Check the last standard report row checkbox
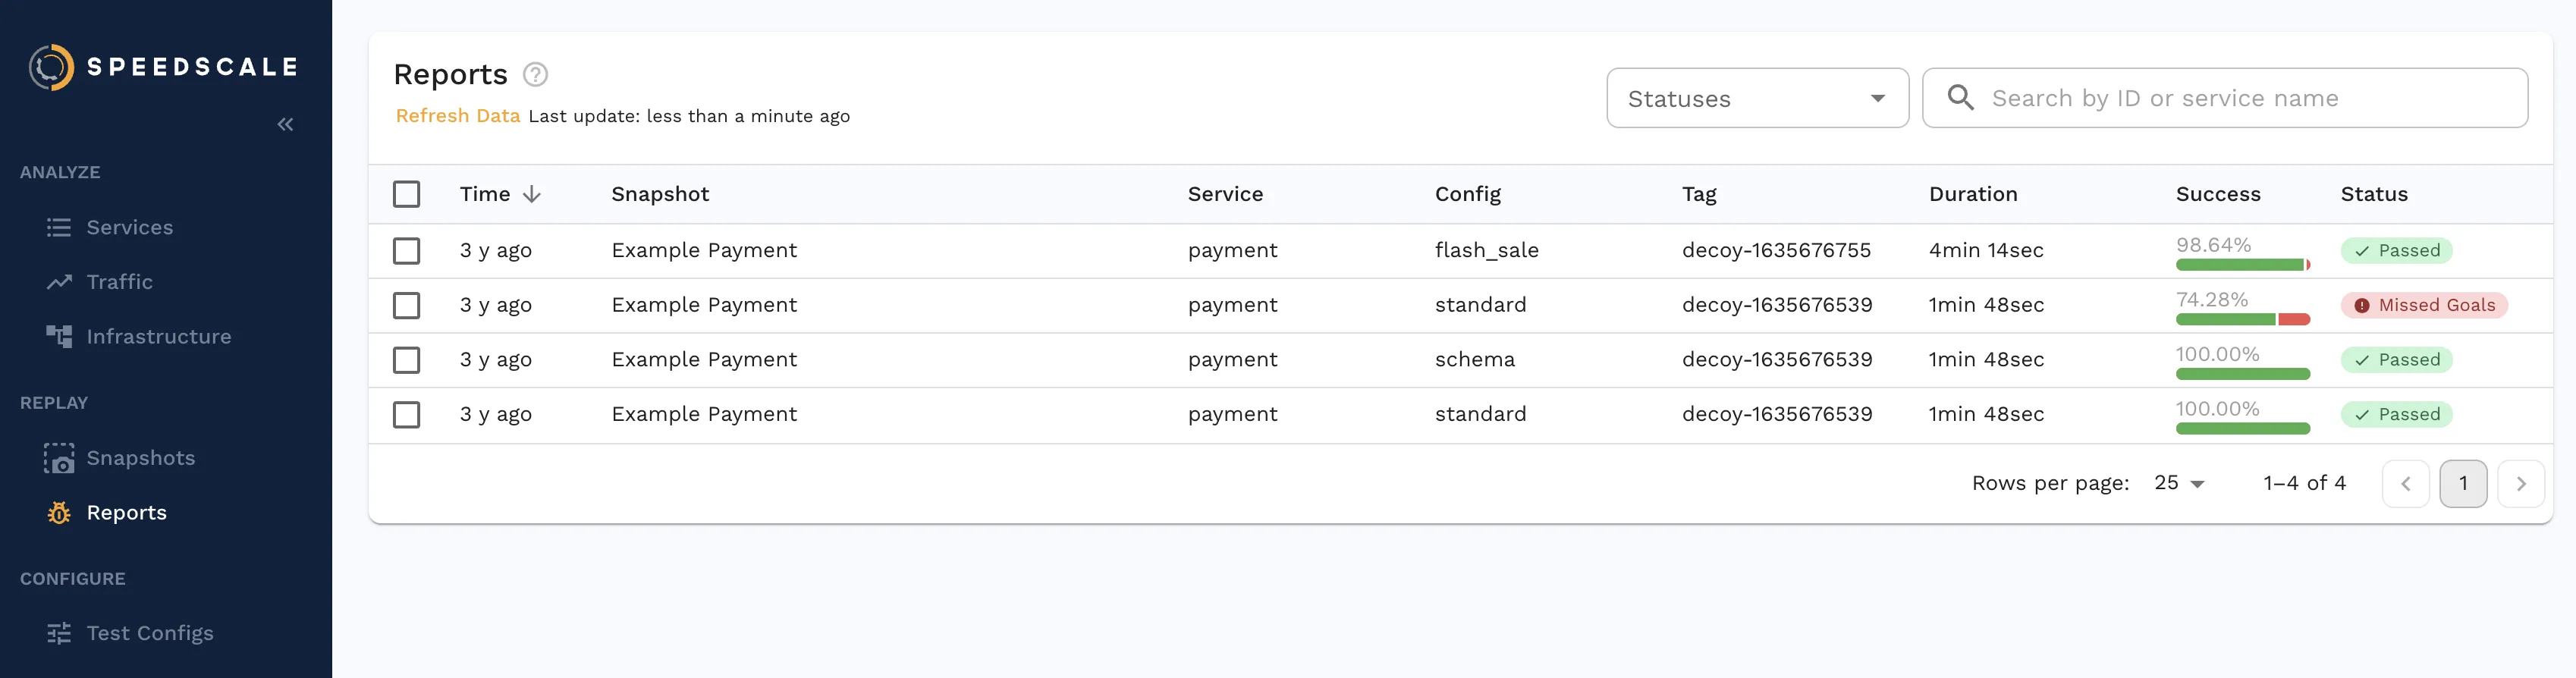 tap(406, 414)
